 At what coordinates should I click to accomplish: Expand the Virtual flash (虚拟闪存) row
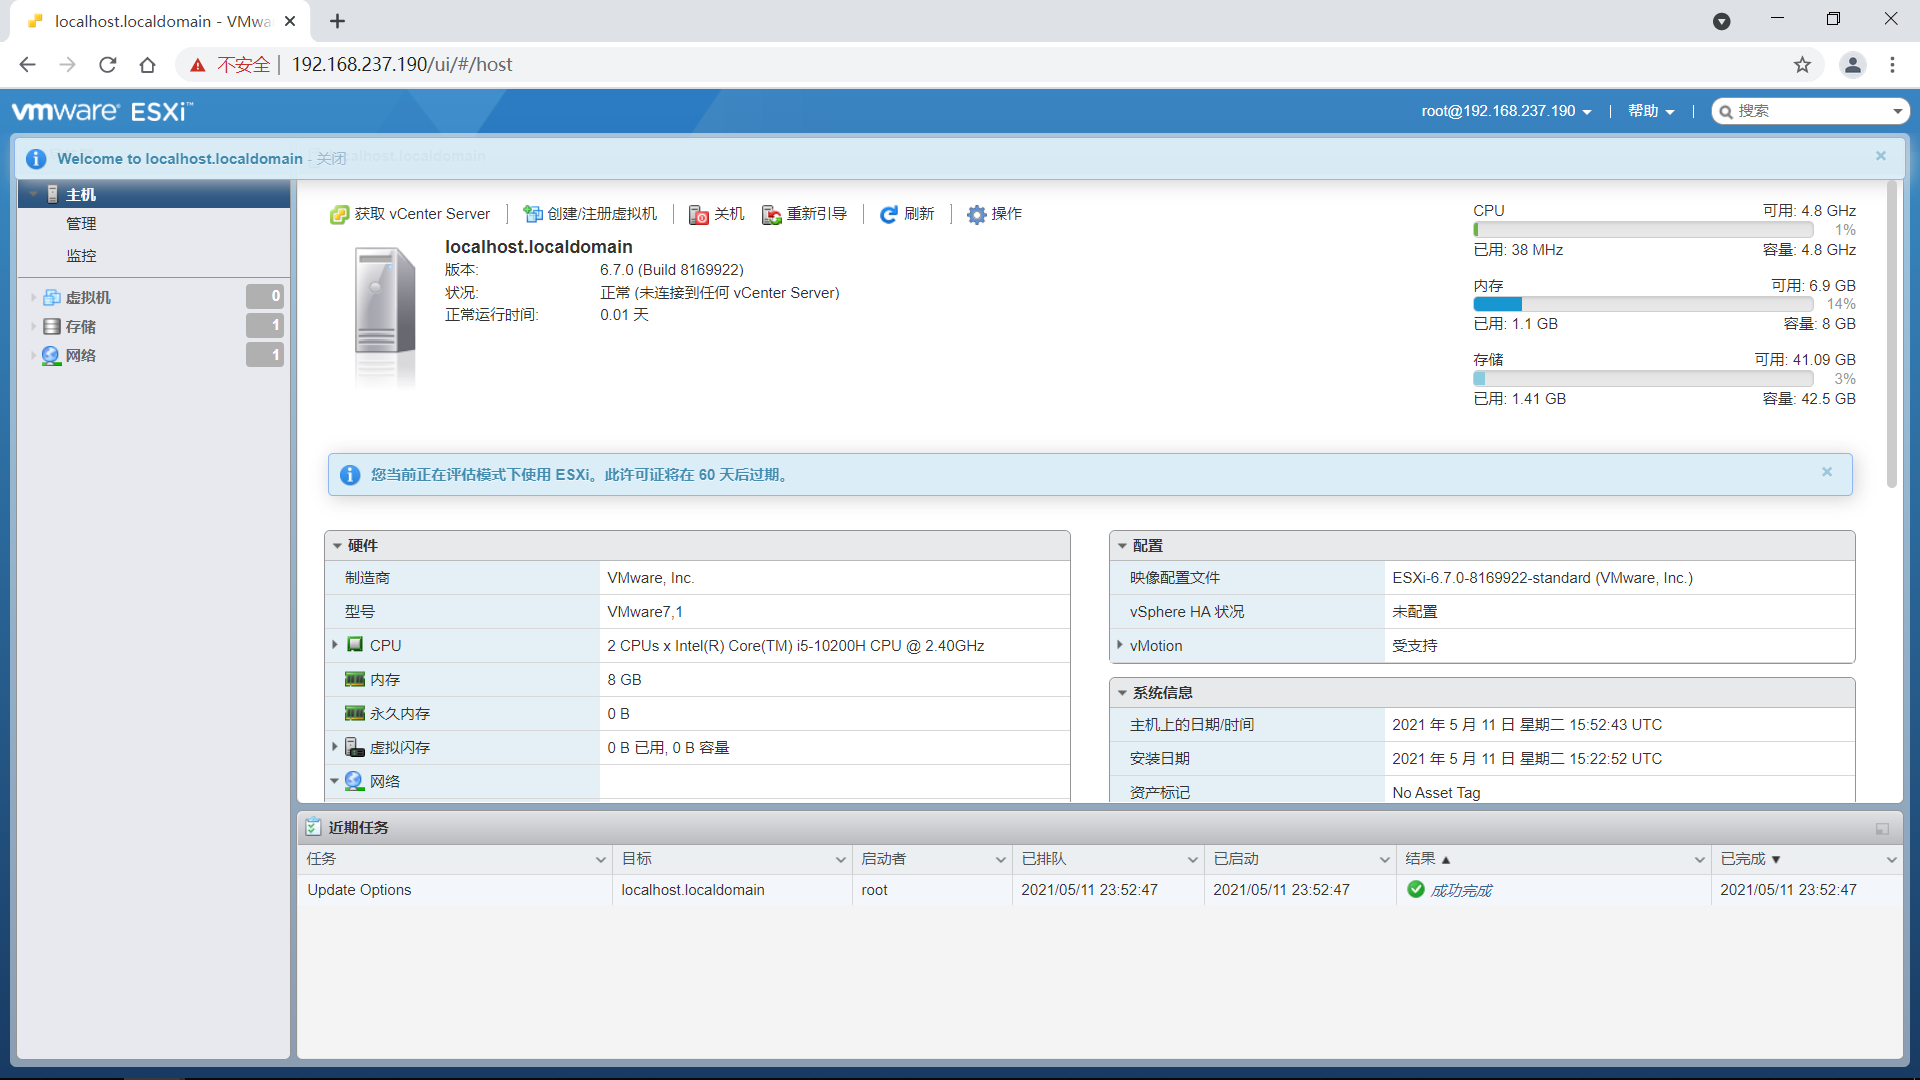(x=335, y=747)
